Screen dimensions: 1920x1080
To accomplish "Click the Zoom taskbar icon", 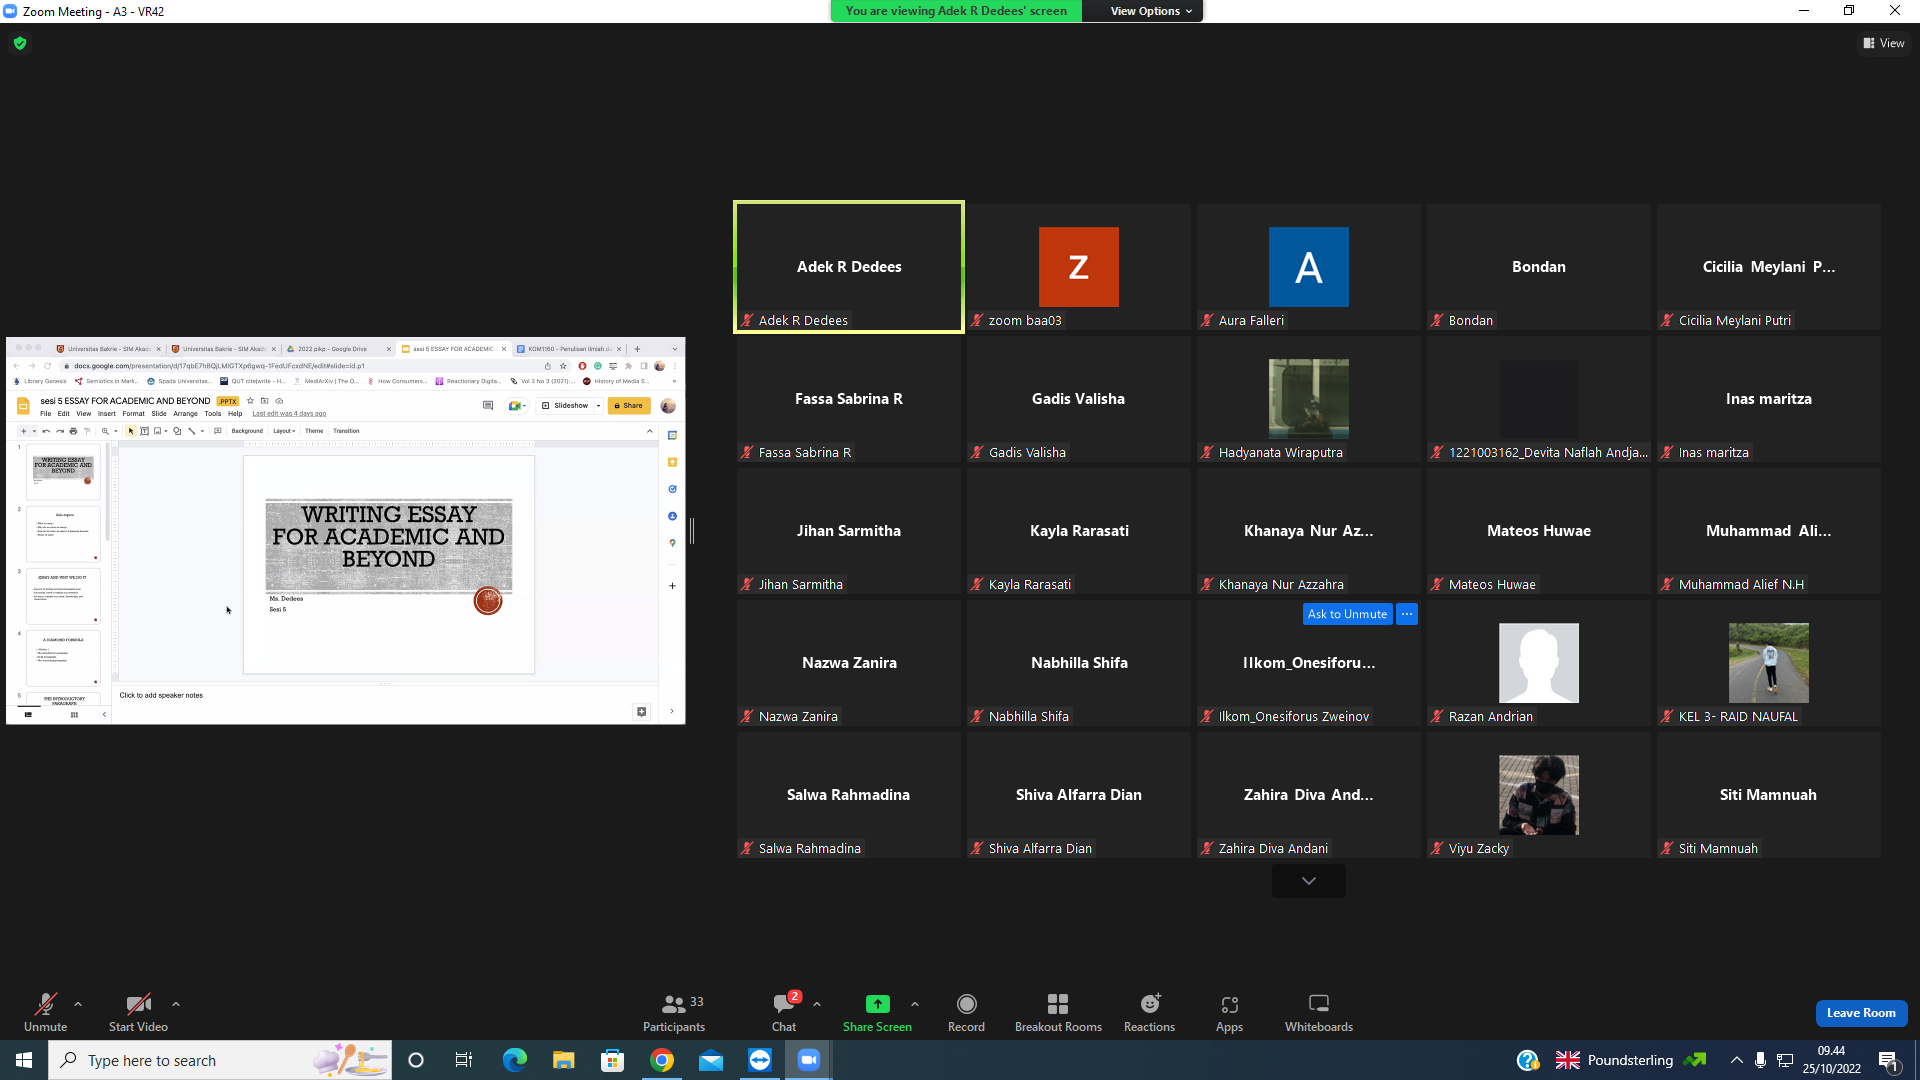I will tap(808, 1060).
